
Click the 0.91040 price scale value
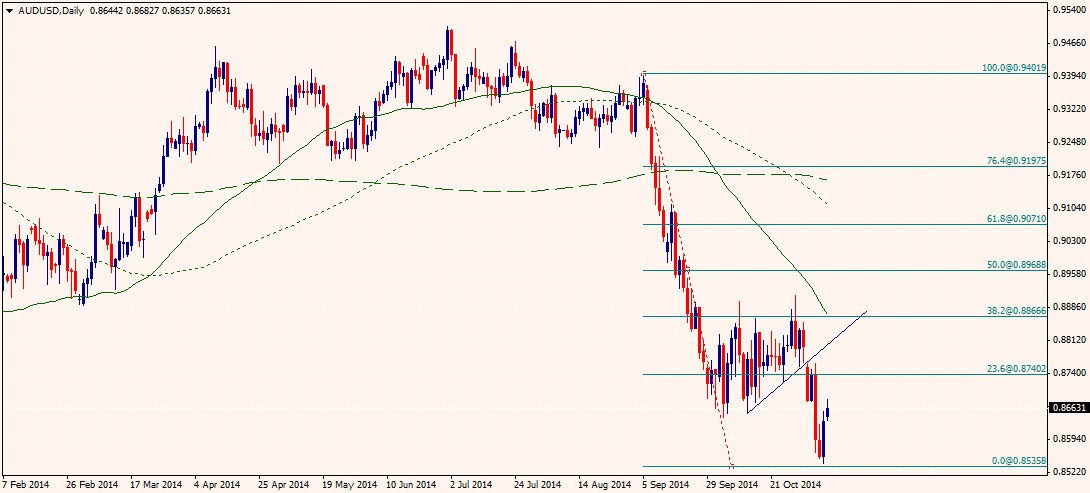click(x=1068, y=208)
